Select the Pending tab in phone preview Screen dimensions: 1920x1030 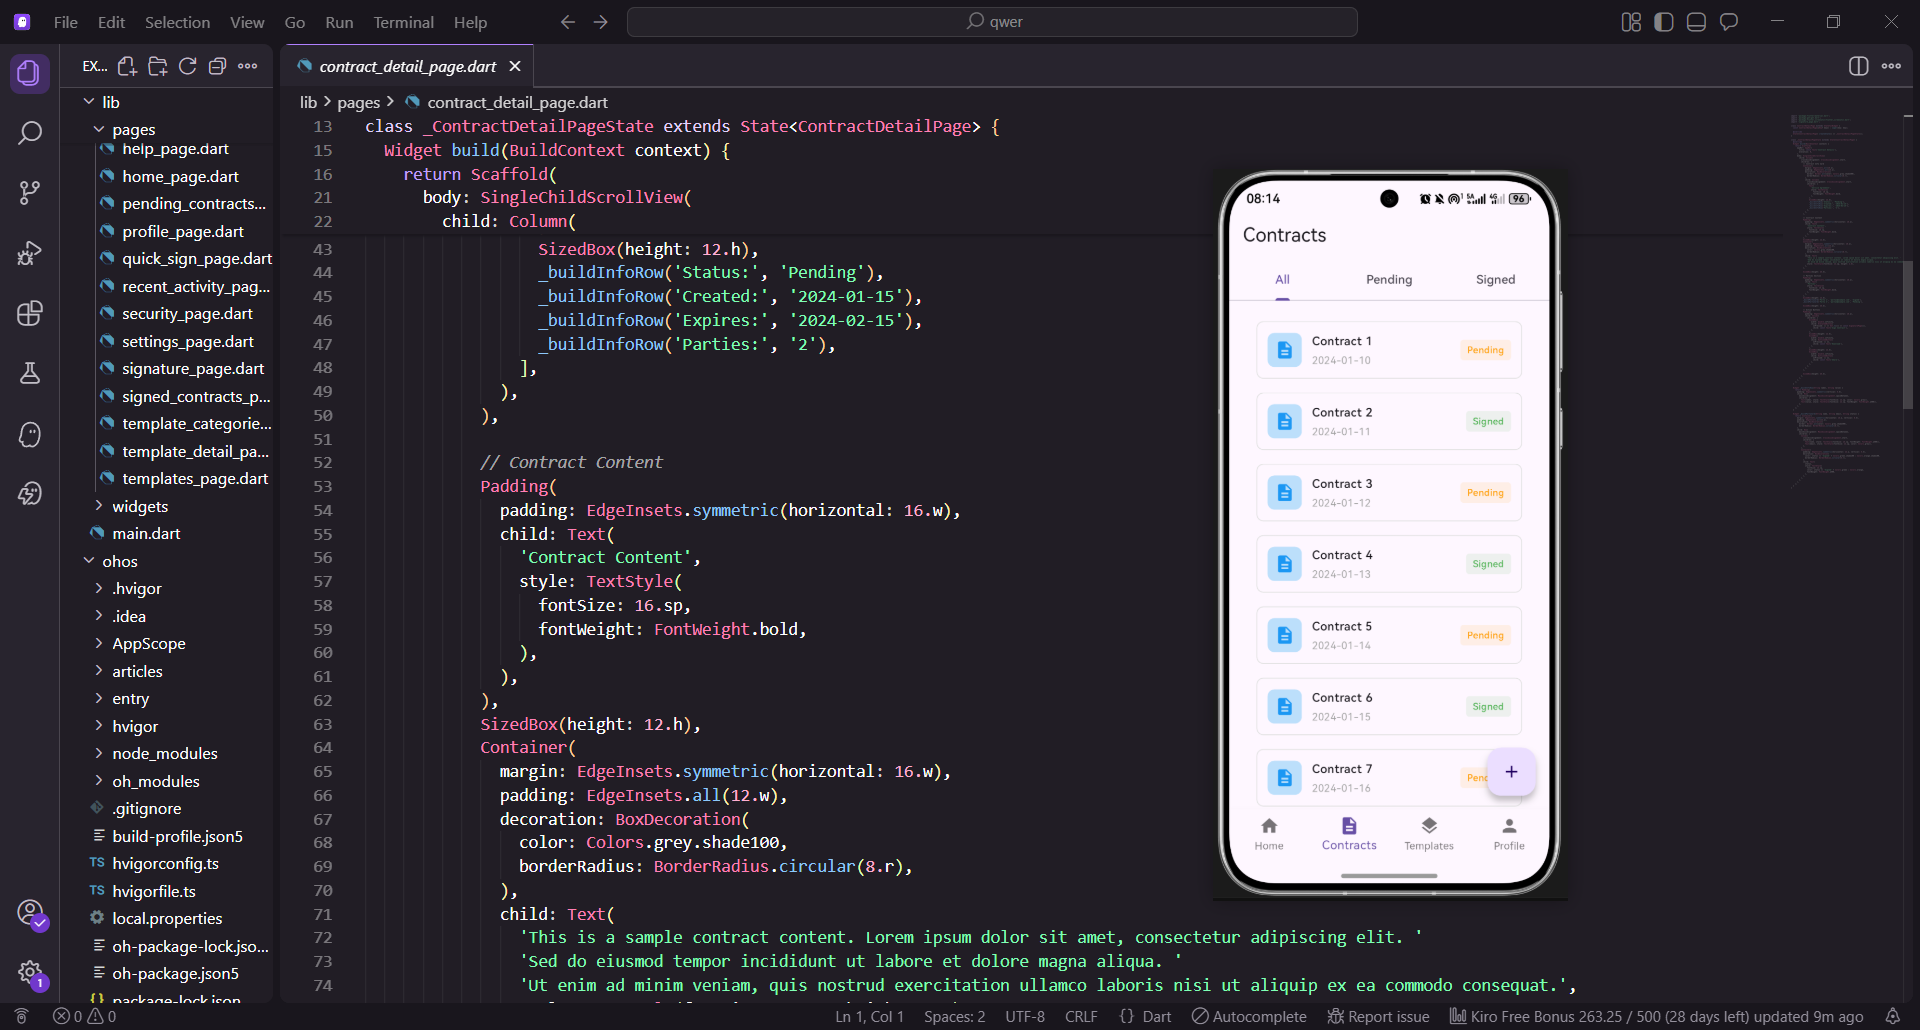[1389, 280]
